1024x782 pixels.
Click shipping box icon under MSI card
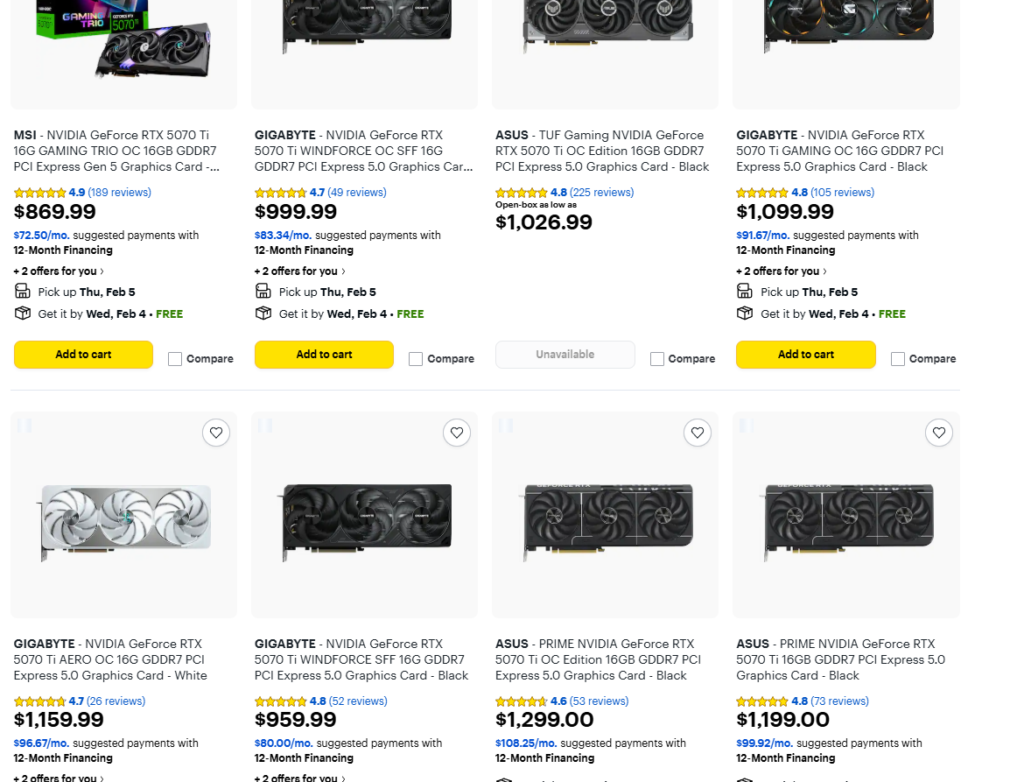[x=23, y=313]
